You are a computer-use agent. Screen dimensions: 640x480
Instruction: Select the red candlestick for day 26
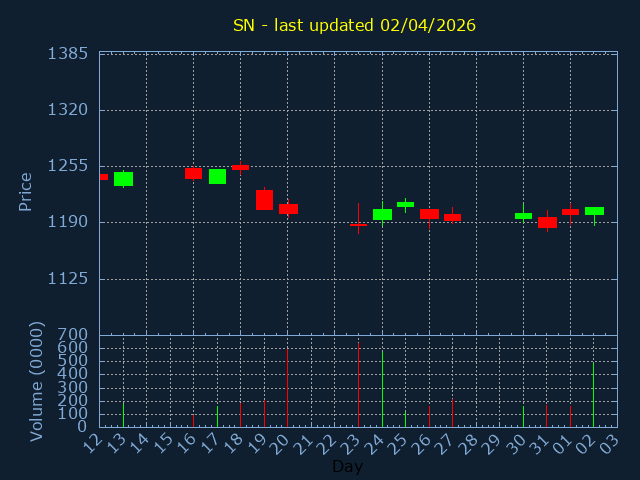[x=429, y=214]
